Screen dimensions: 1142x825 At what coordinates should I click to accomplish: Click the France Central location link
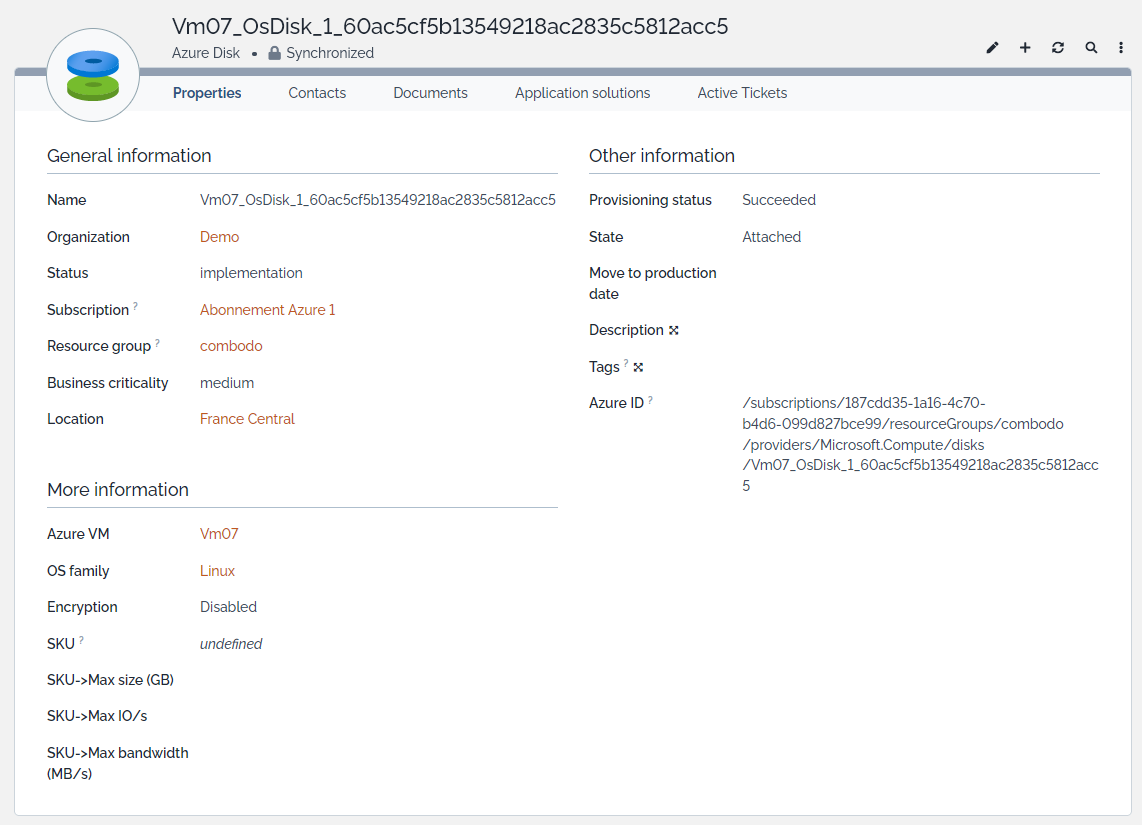coord(247,419)
